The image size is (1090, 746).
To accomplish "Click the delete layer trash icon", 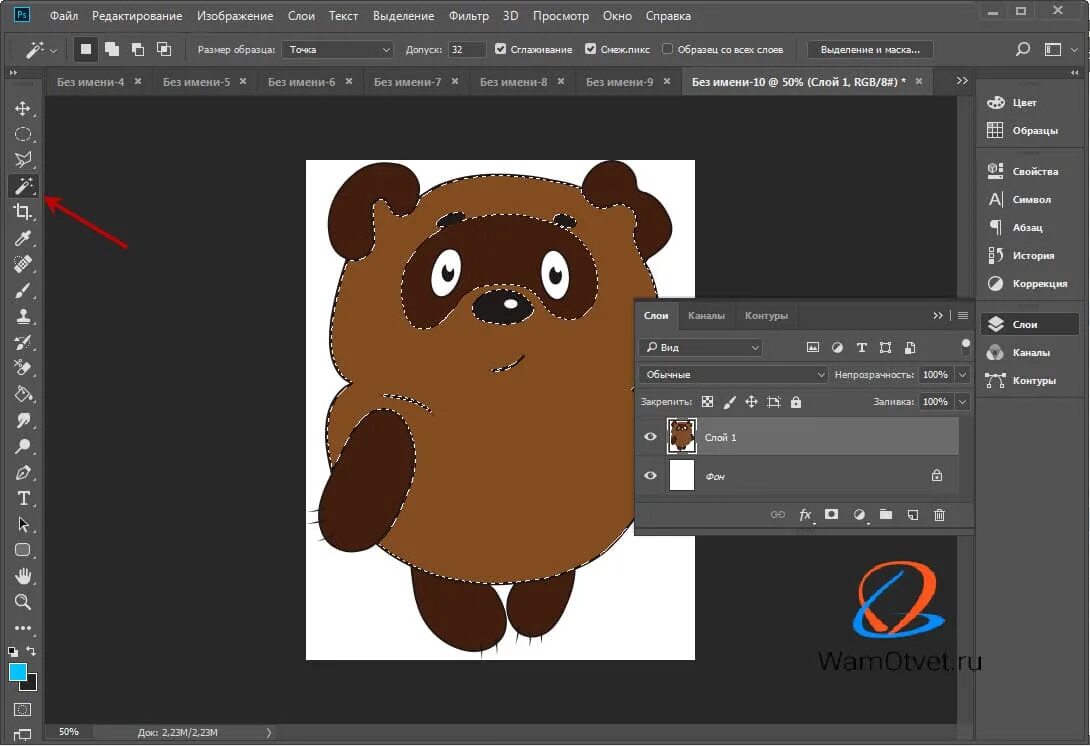I will (939, 515).
